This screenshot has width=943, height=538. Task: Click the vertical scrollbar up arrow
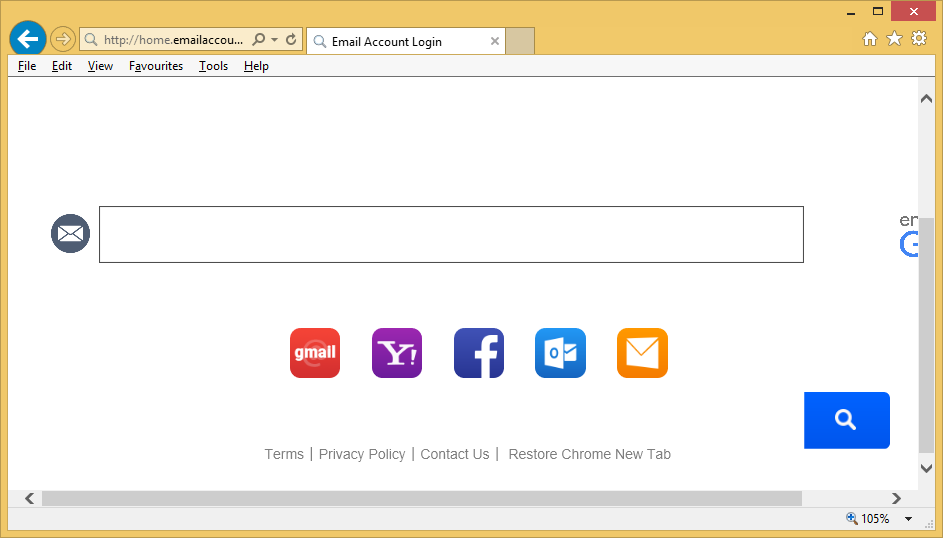tap(926, 99)
